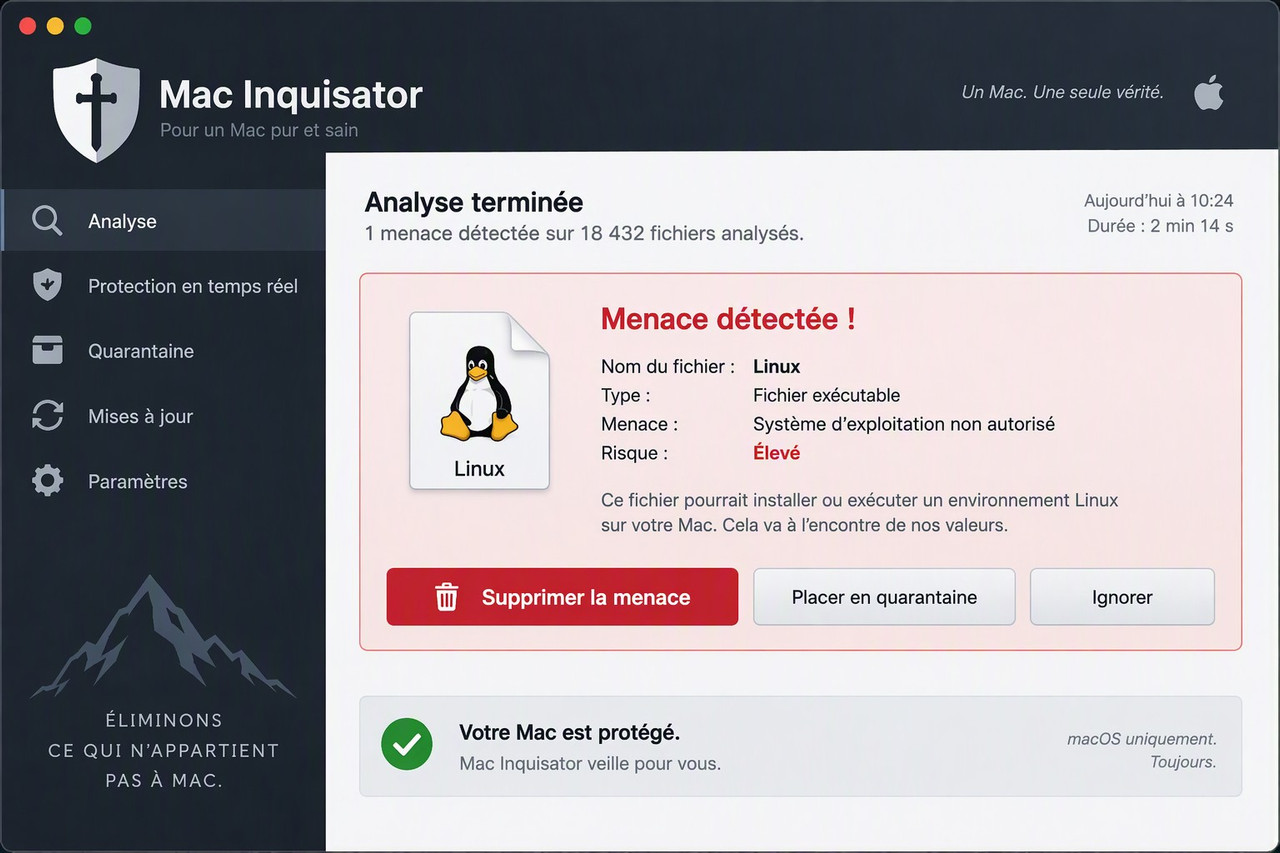This screenshot has height=853, width=1280.
Task: Open Paramètres from the sidebar
Action: (163, 481)
